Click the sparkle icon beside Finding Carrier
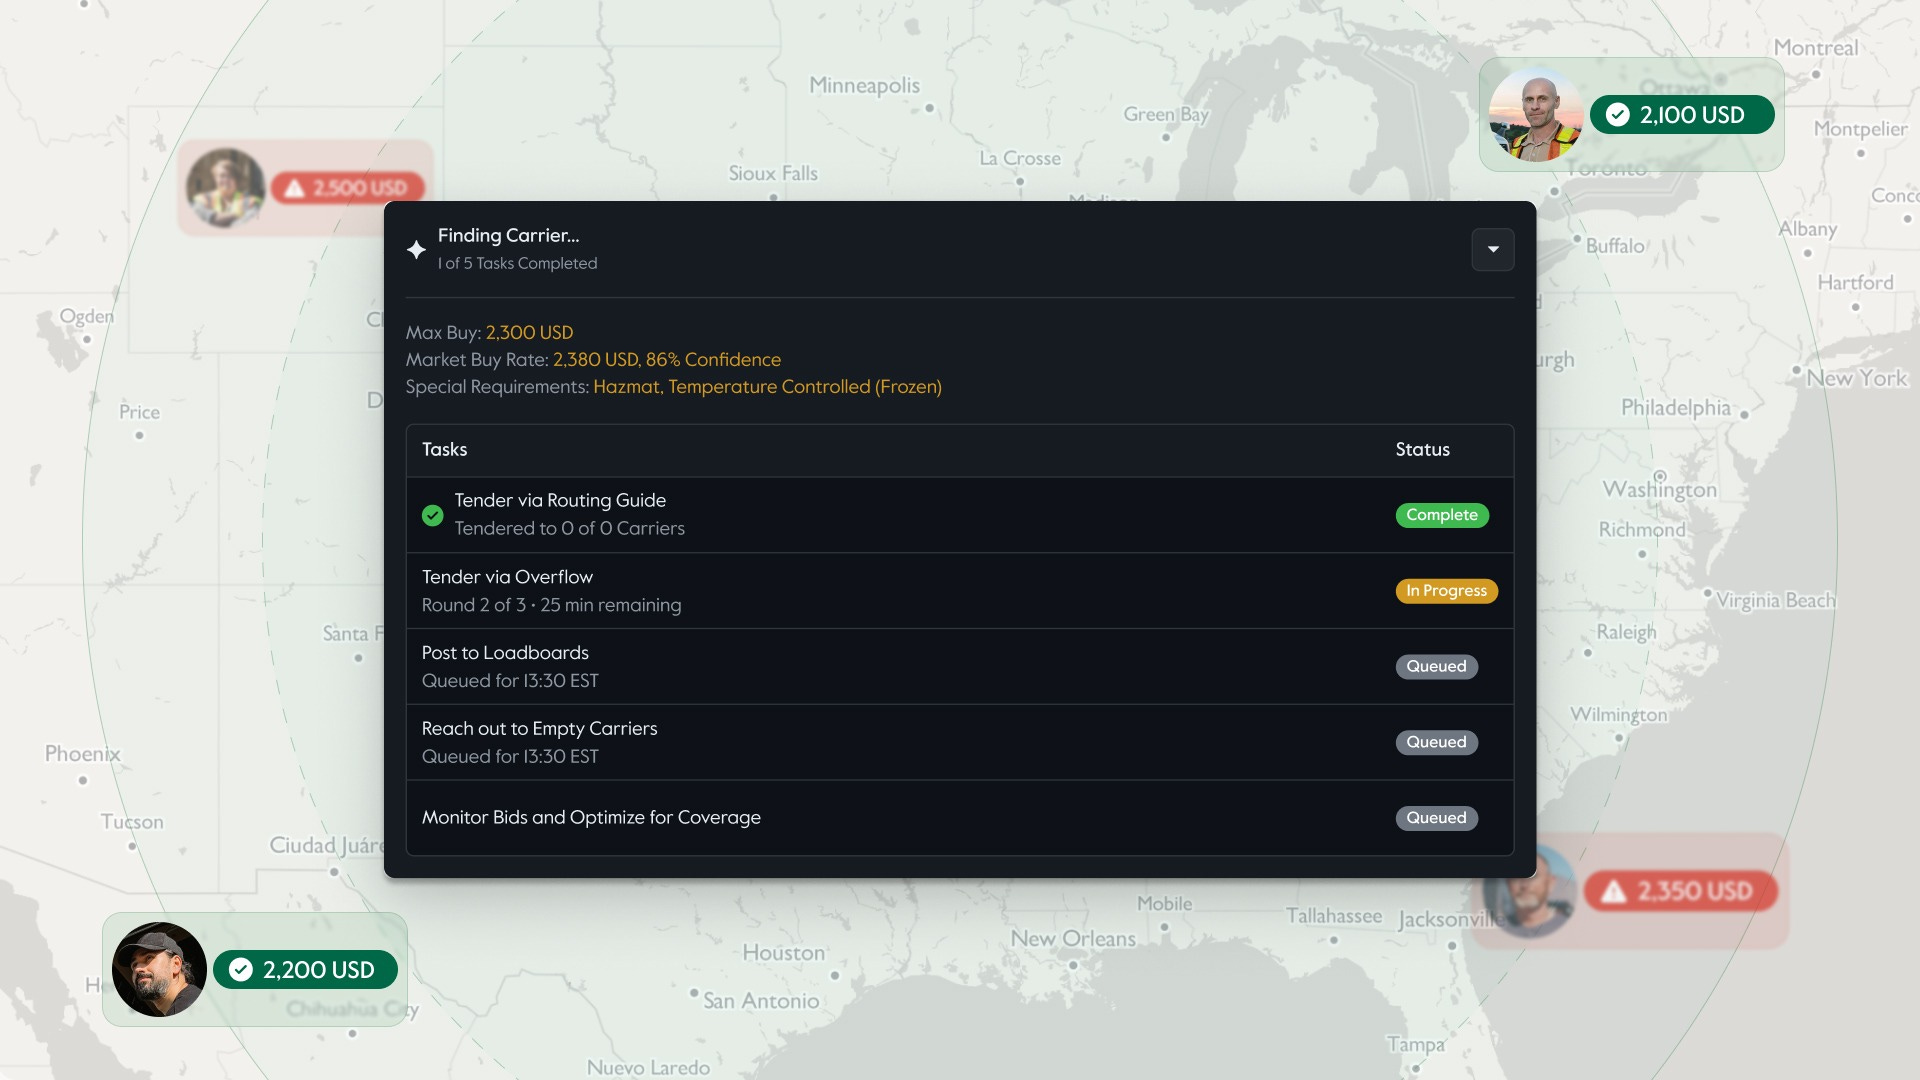The height and width of the screenshot is (1080, 1920). pos(416,249)
